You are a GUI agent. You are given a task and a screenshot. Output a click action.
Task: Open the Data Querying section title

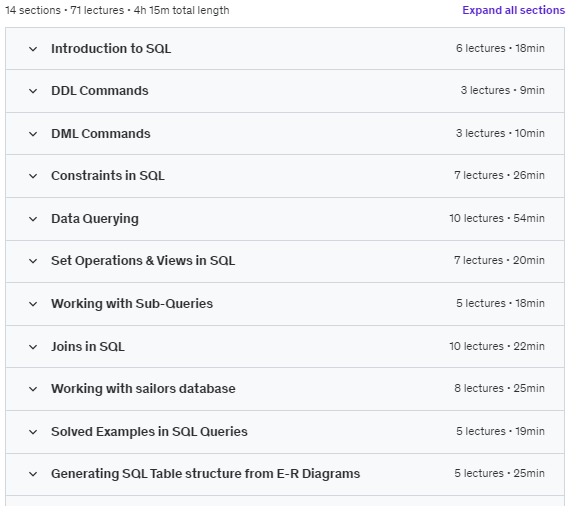95,219
